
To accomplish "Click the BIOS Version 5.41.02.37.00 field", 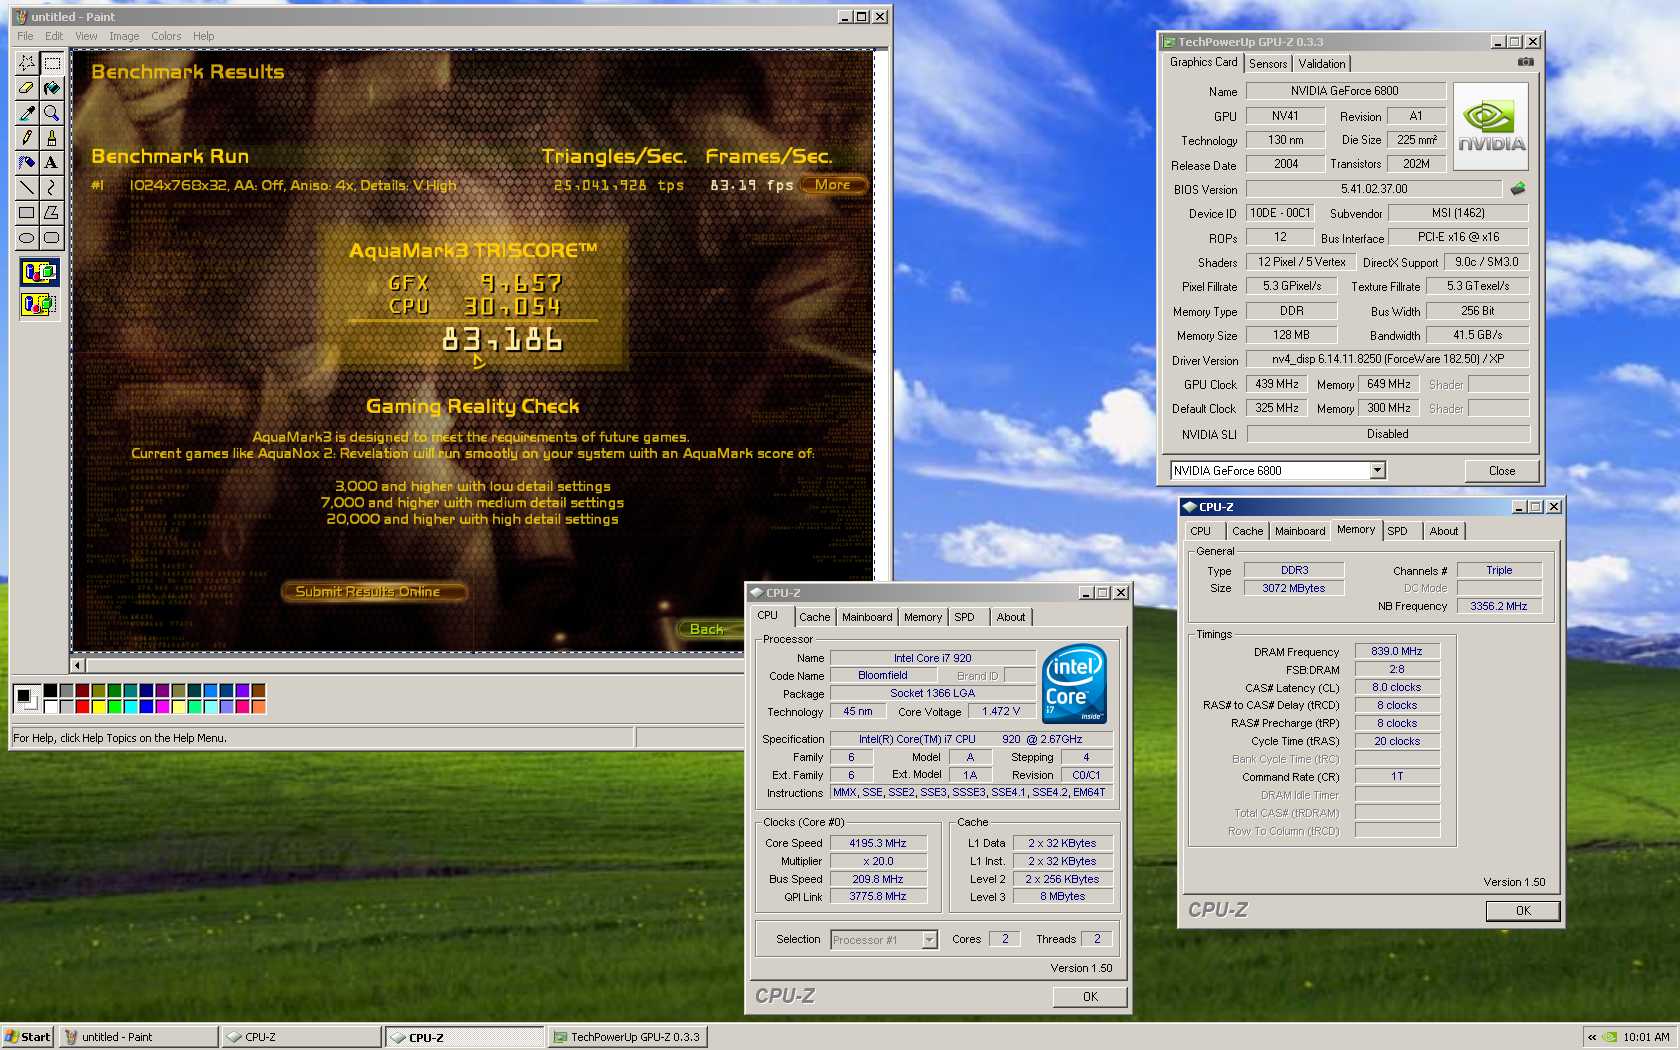I will coord(1373,189).
